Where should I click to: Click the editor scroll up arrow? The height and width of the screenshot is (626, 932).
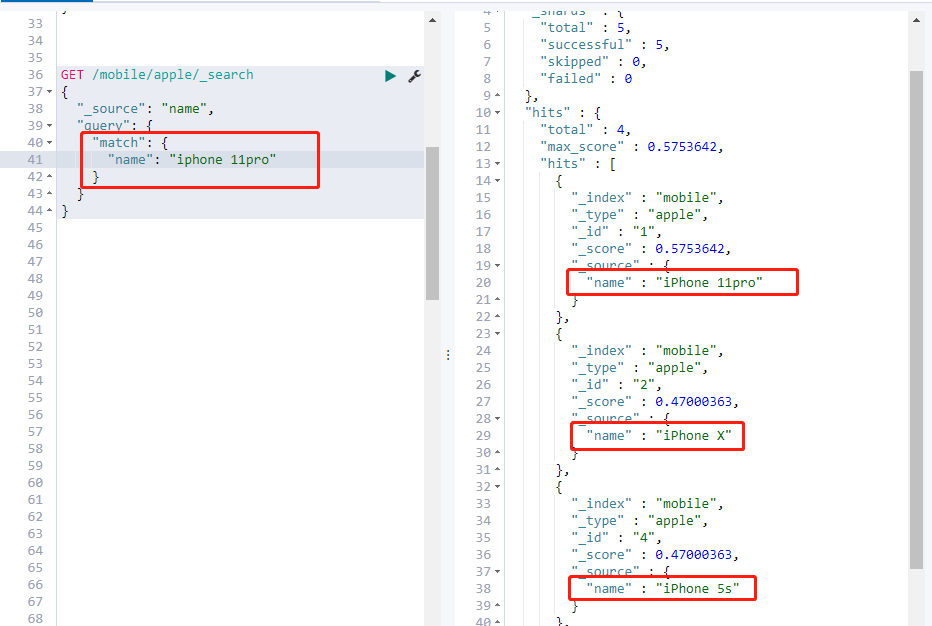(x=432, y=20)
